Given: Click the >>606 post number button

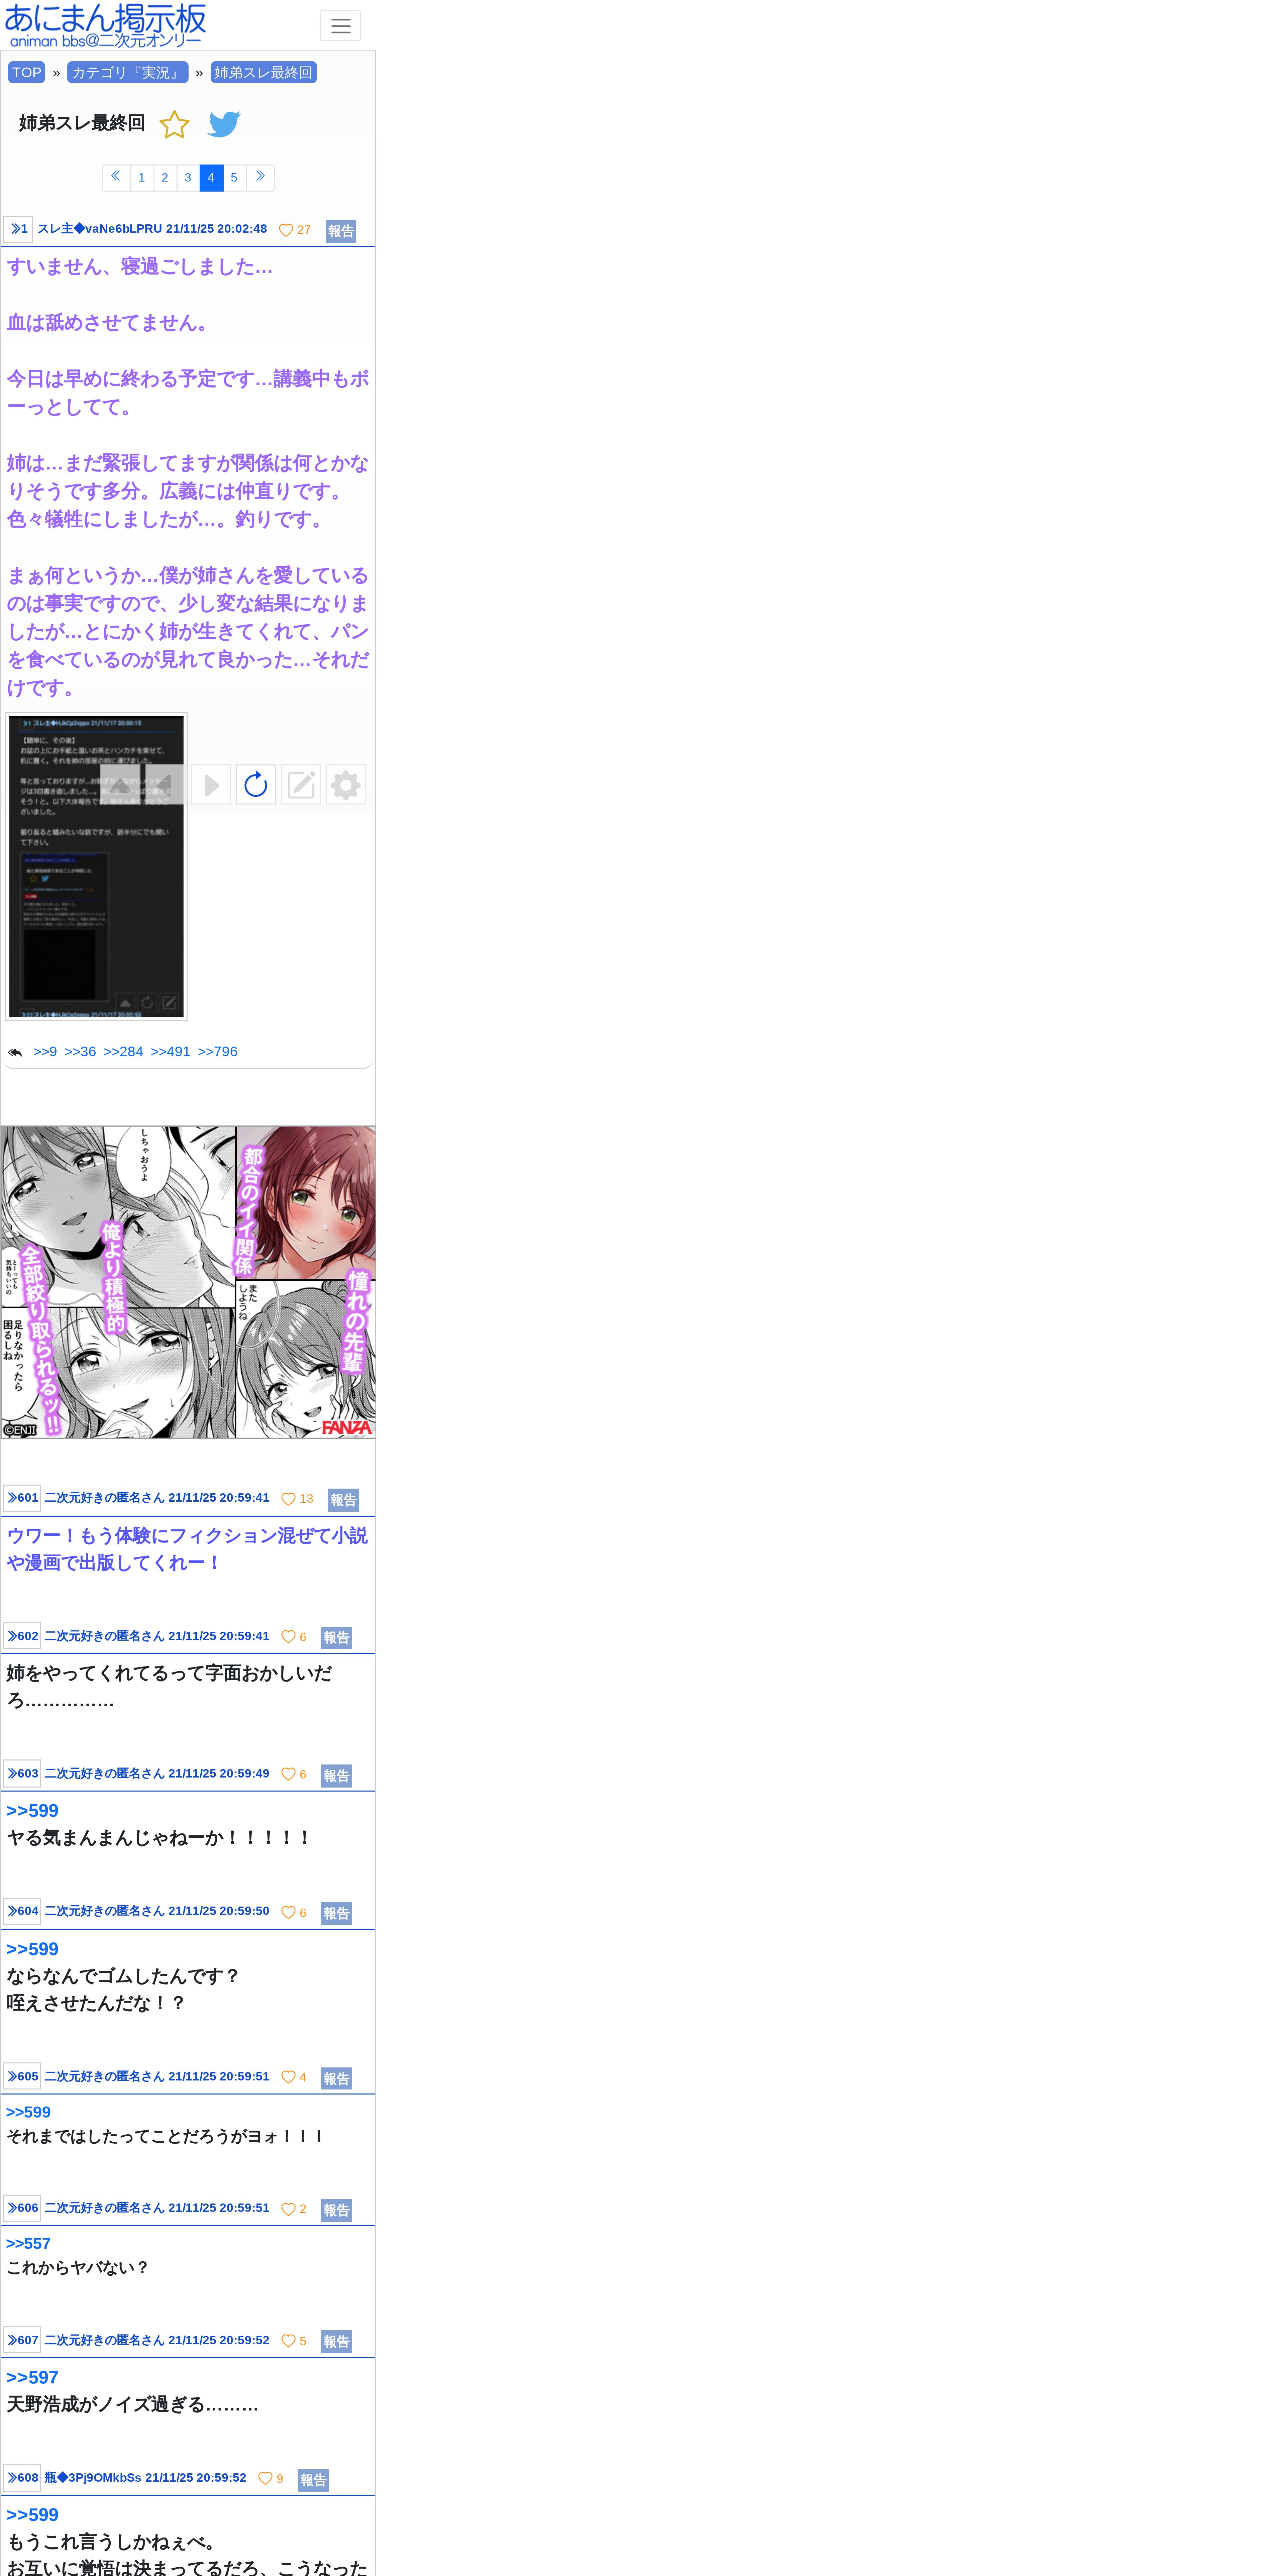Looking at the screenshot, I should pos(22,2208).
